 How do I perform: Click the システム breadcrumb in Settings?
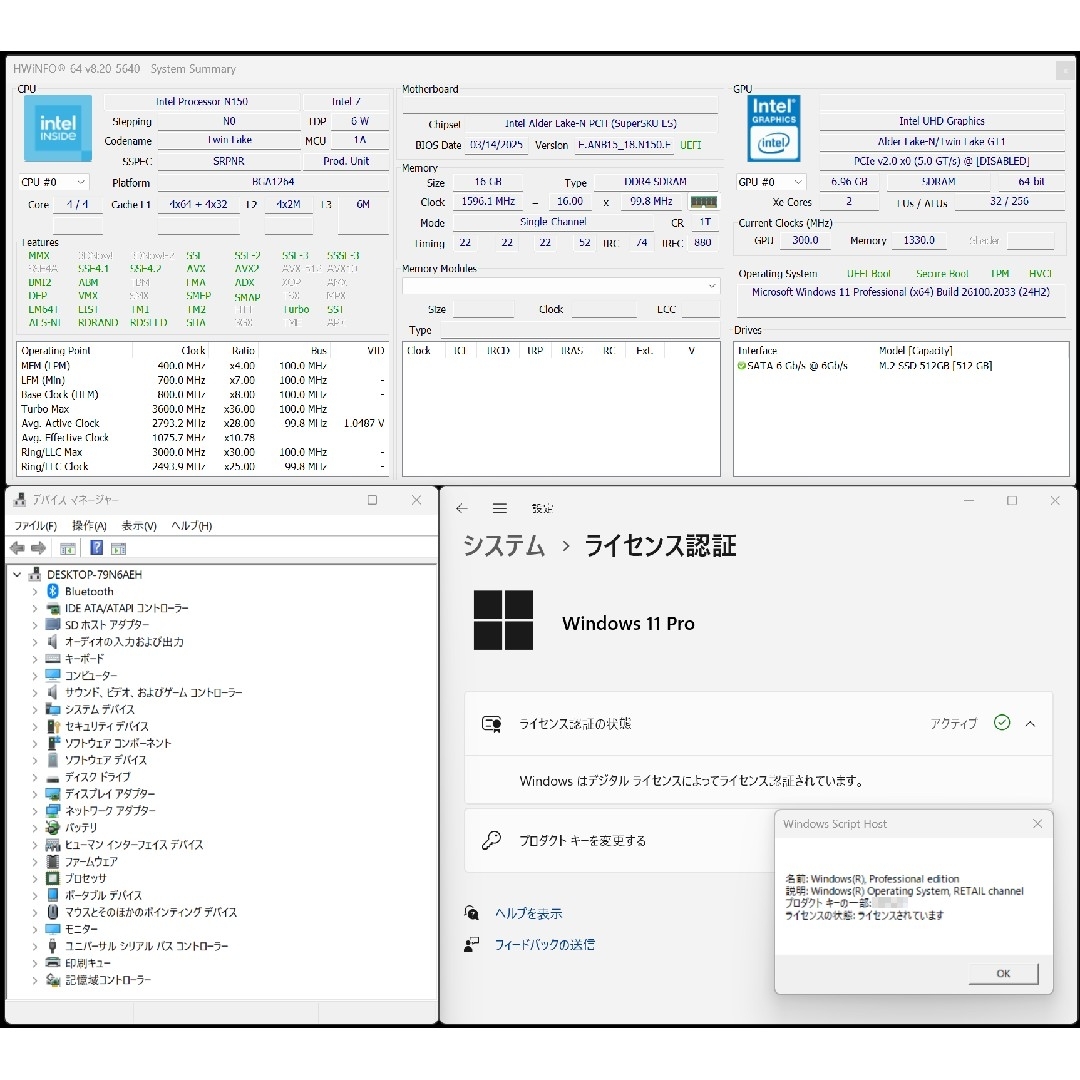[x=503, y=546]
